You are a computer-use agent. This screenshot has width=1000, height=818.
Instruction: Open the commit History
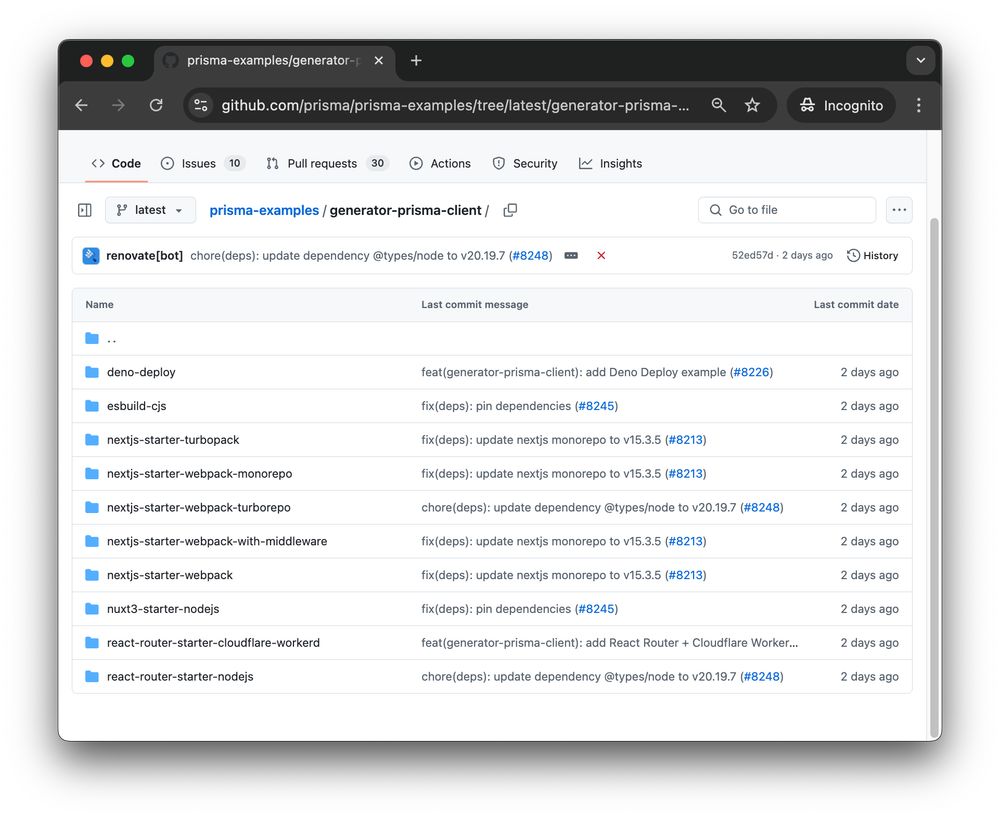[x=872, y=256]
